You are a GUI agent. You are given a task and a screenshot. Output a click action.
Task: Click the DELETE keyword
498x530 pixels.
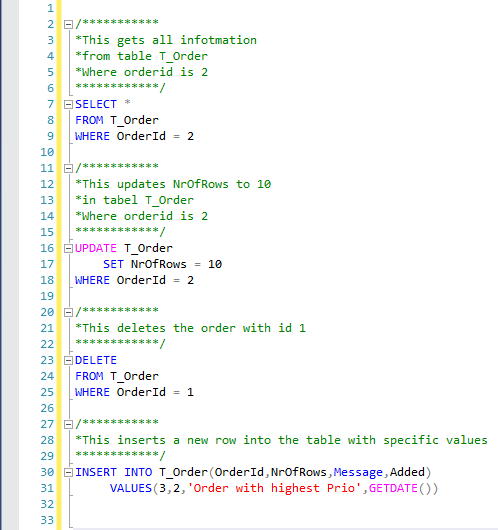coord(96,360)
